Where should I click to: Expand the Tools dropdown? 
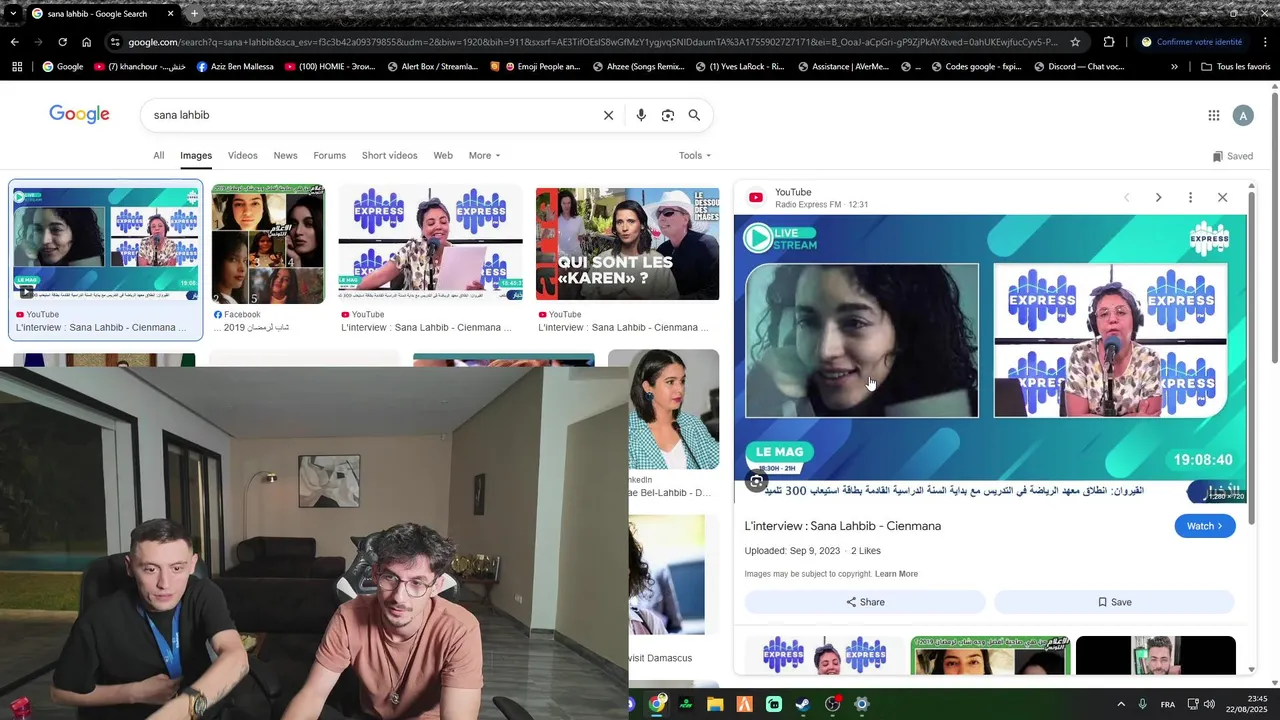click(x=695, y=155)
